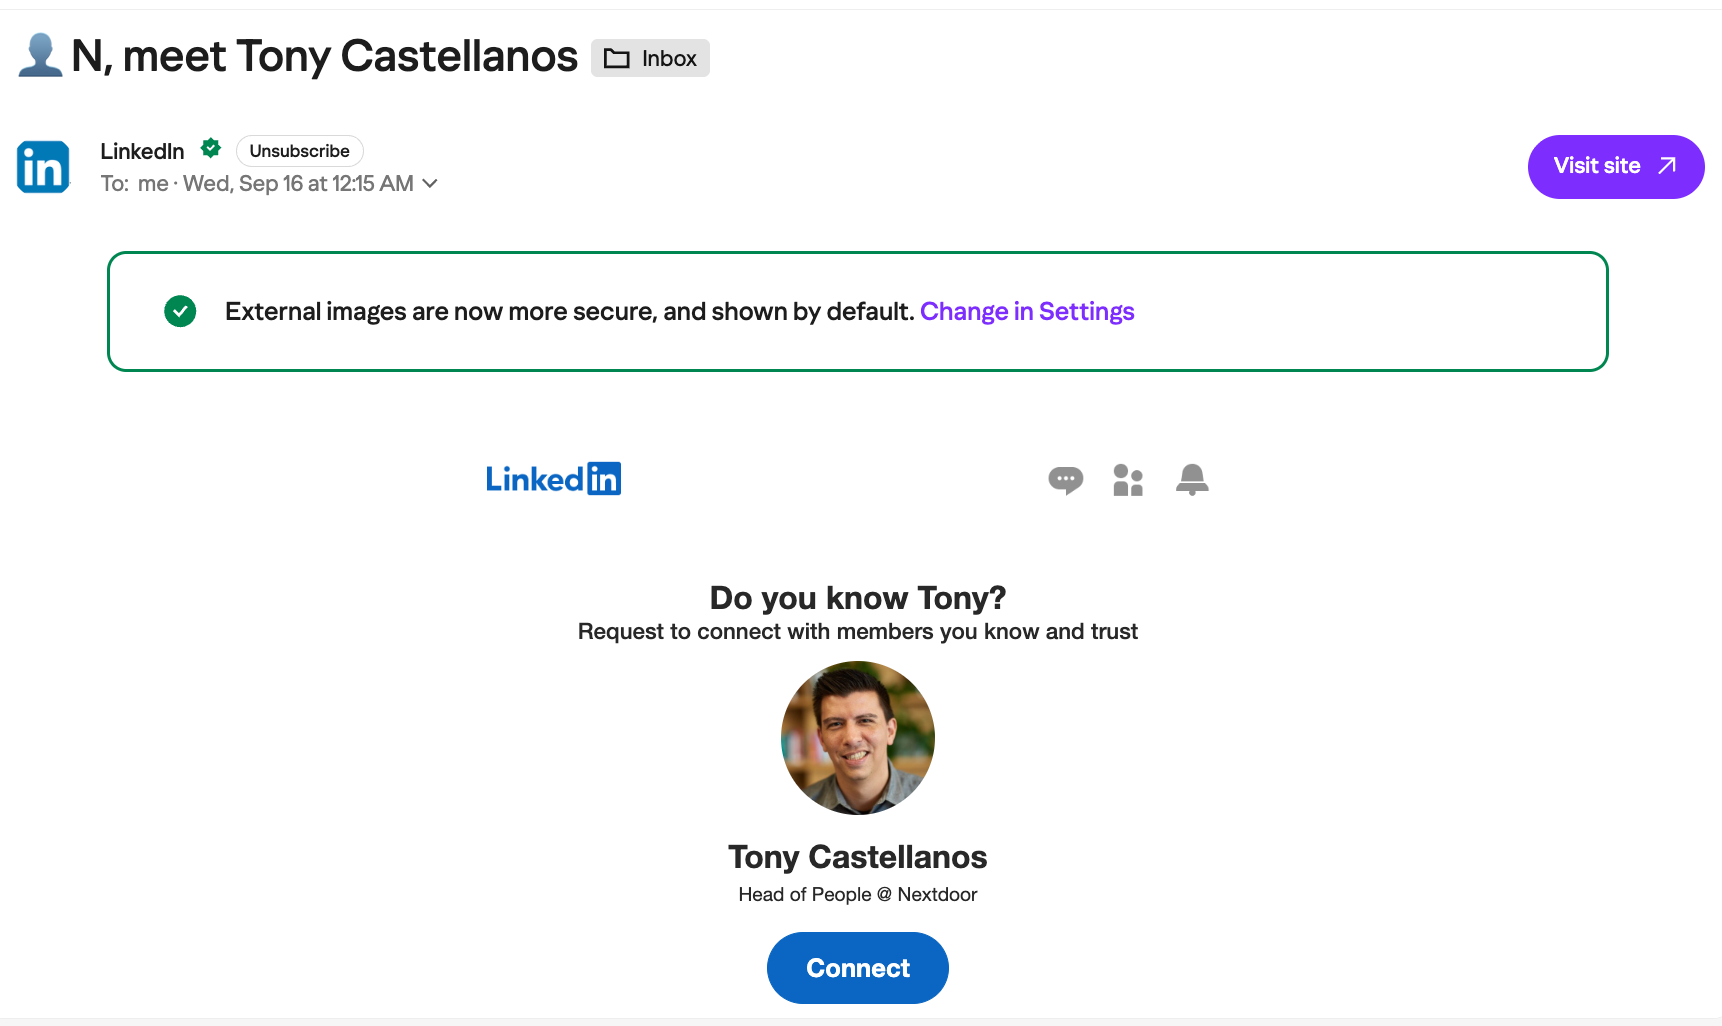This screenshot has width=1722, height=1026.
Task: Click the LinkedIn logo in email body
Action: [553, 479]
